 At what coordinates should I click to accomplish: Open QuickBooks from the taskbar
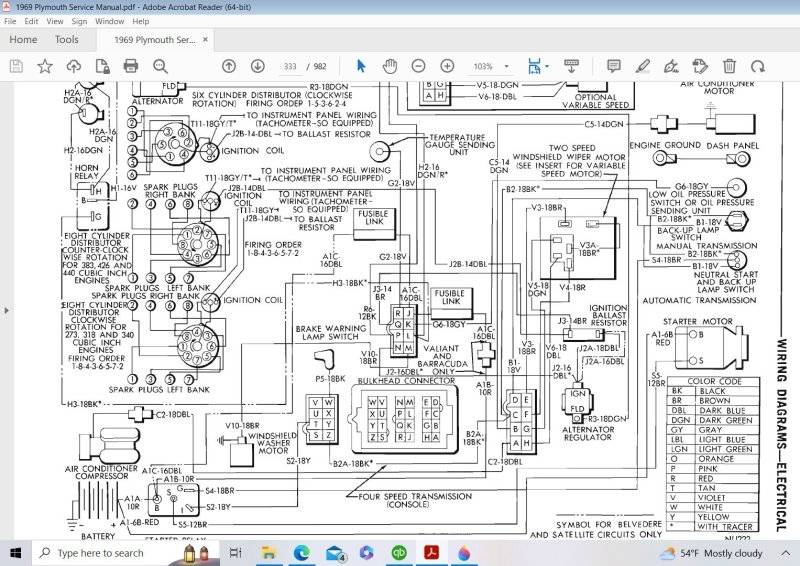click(x=399, y=553)
